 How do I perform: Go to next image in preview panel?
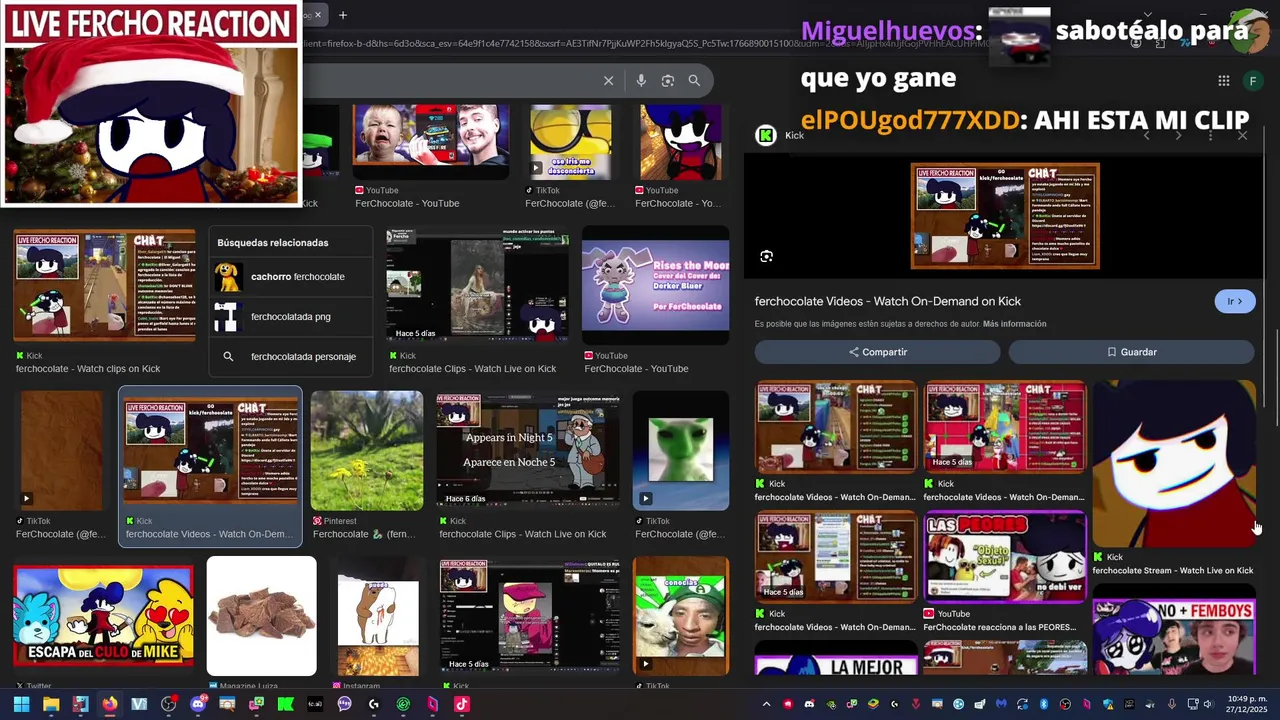tap(1178, 136)
